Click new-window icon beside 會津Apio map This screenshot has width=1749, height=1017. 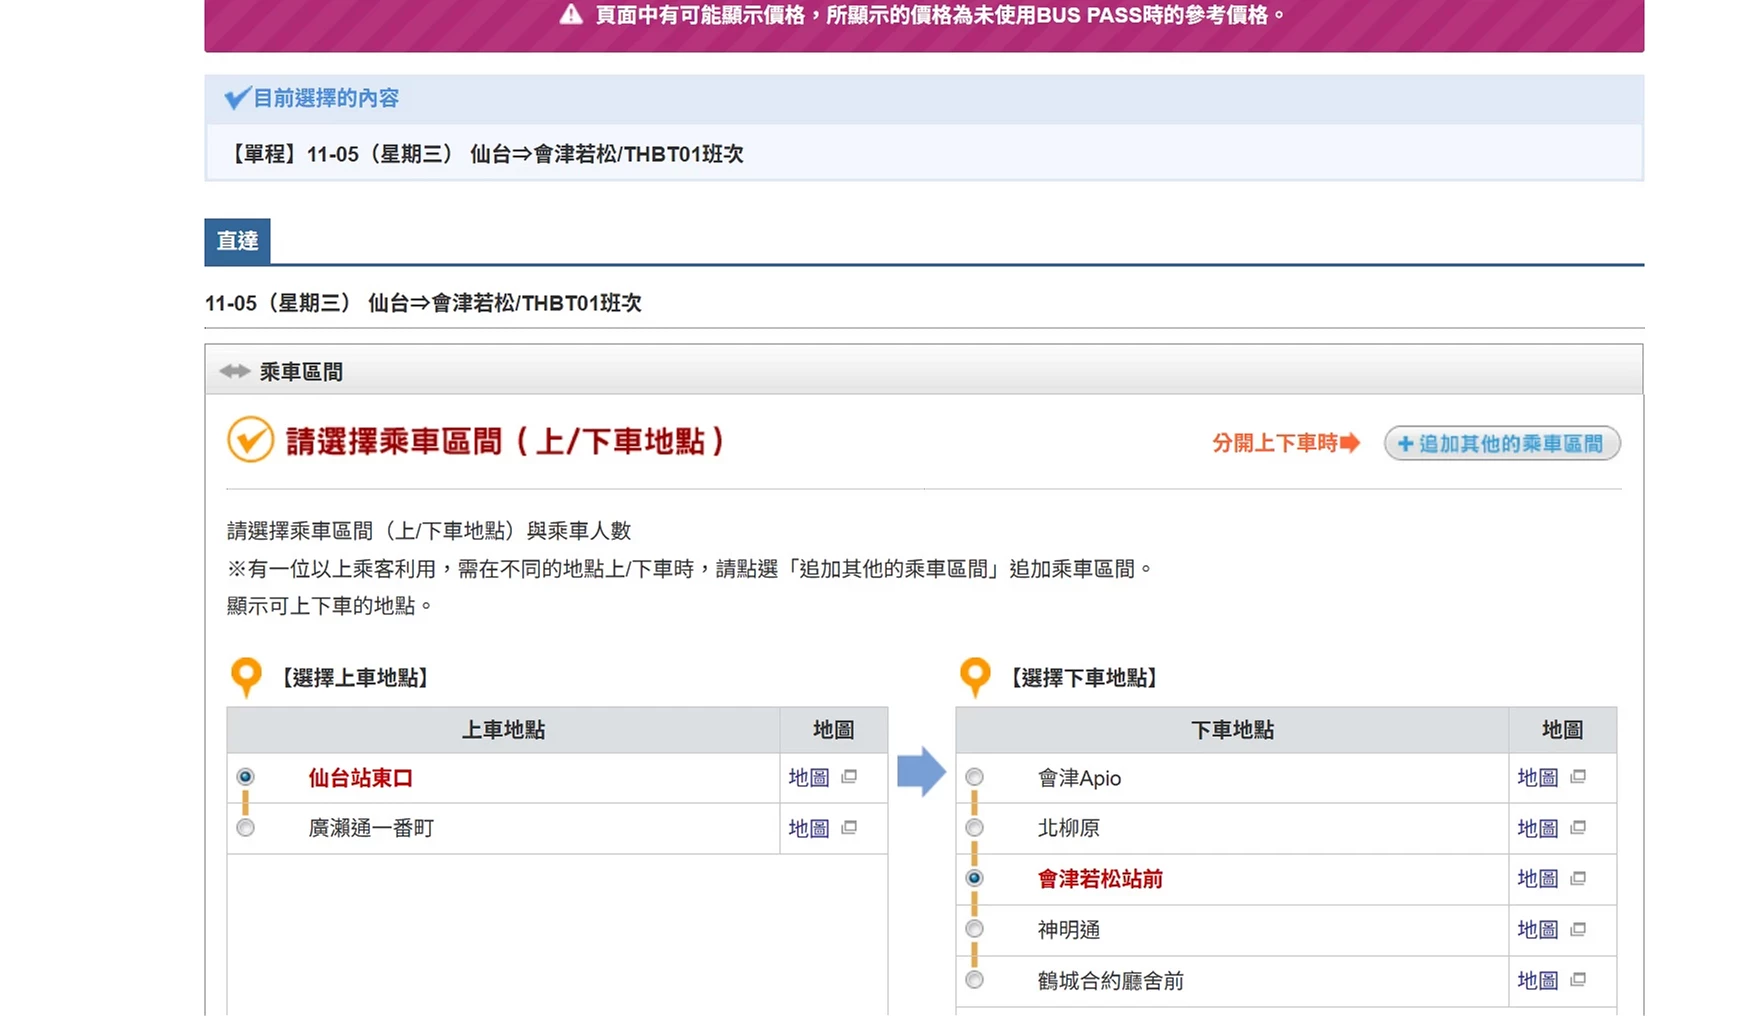(x=1578, y=777)
